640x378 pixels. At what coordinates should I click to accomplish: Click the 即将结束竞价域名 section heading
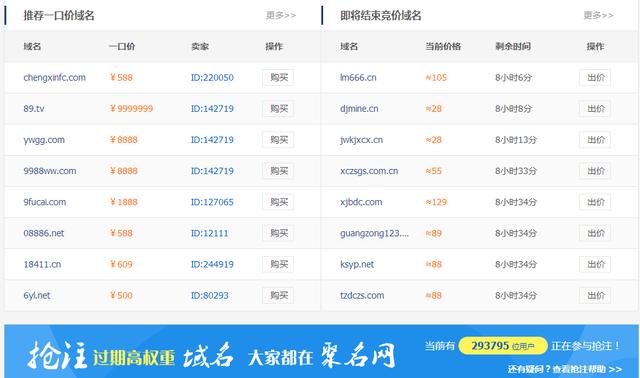click(x=380, y=16)
